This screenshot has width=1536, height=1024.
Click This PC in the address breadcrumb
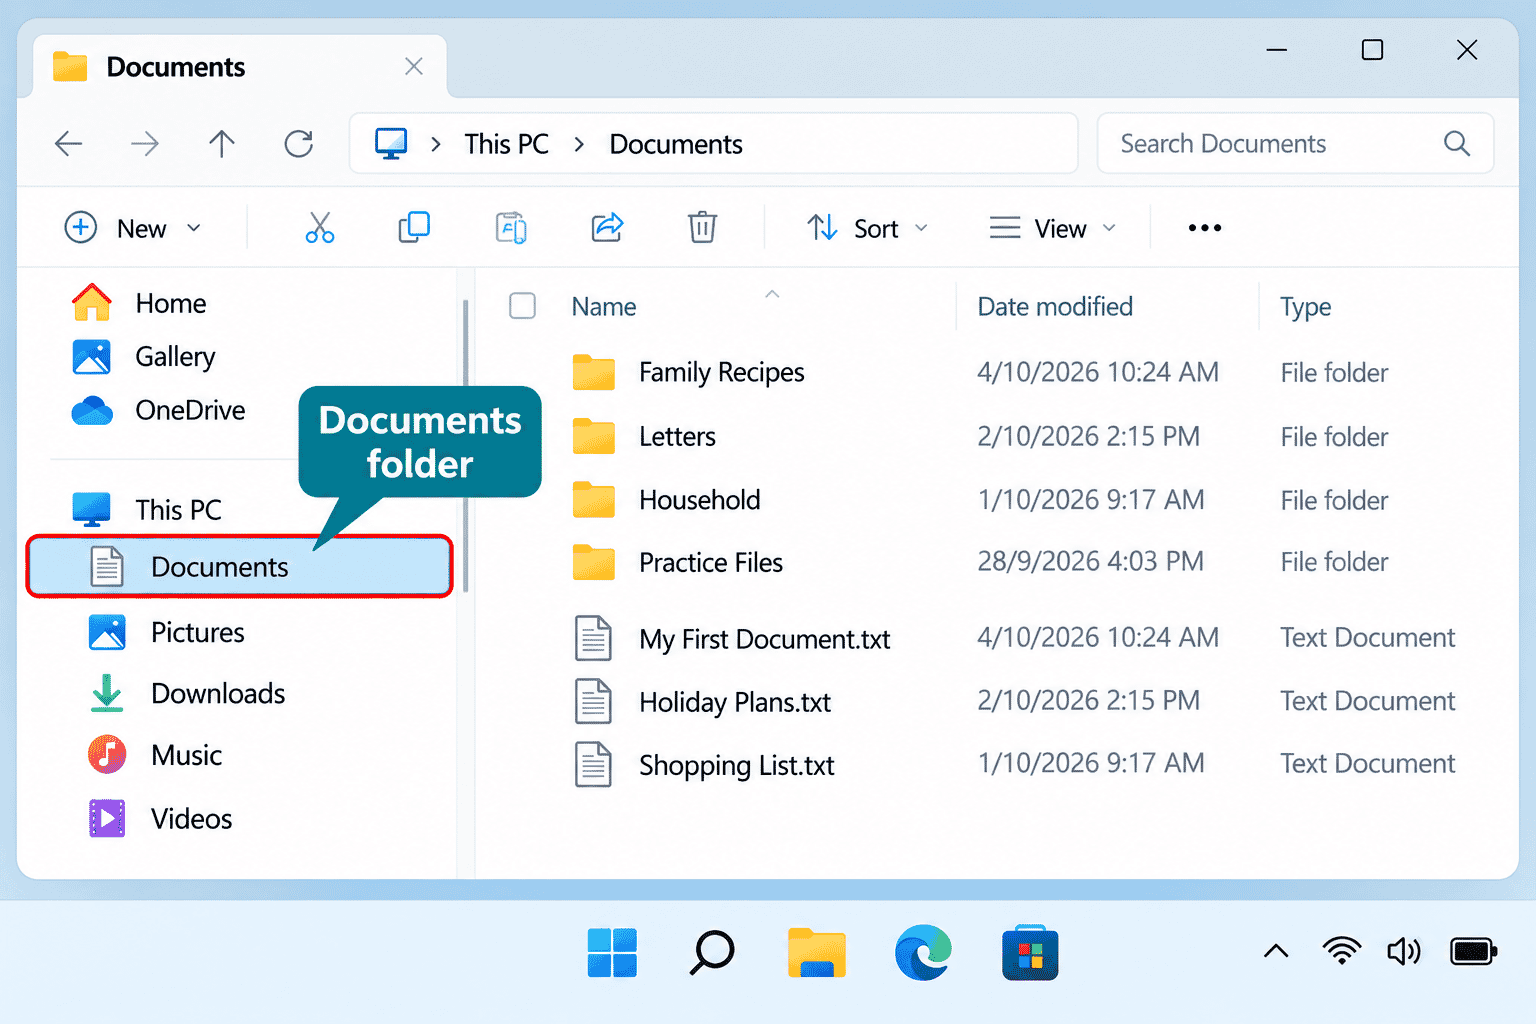506,144
